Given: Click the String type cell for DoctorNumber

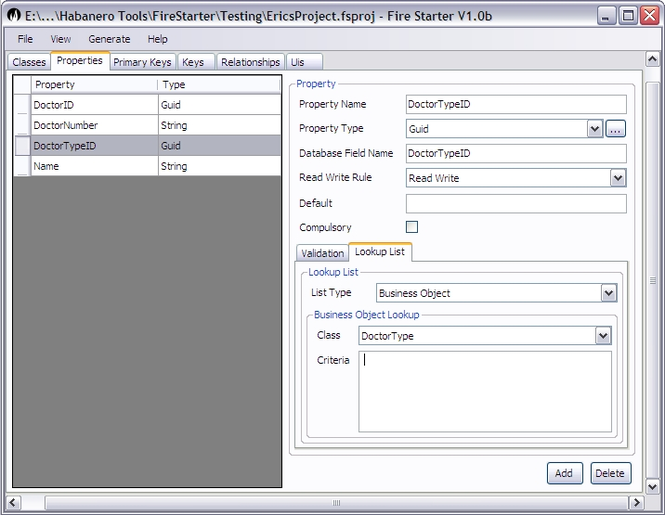Looking at the screenshot, I should pos(220,125).
